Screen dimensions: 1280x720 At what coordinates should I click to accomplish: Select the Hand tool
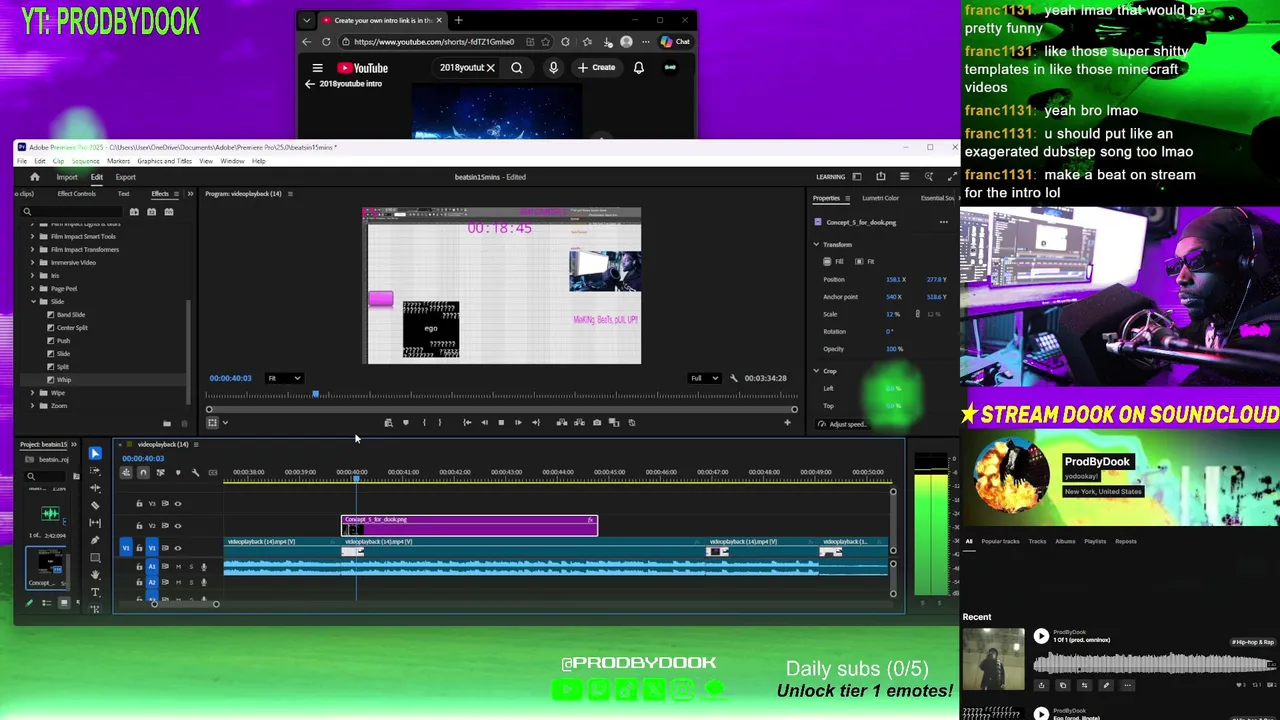point(95,574)
